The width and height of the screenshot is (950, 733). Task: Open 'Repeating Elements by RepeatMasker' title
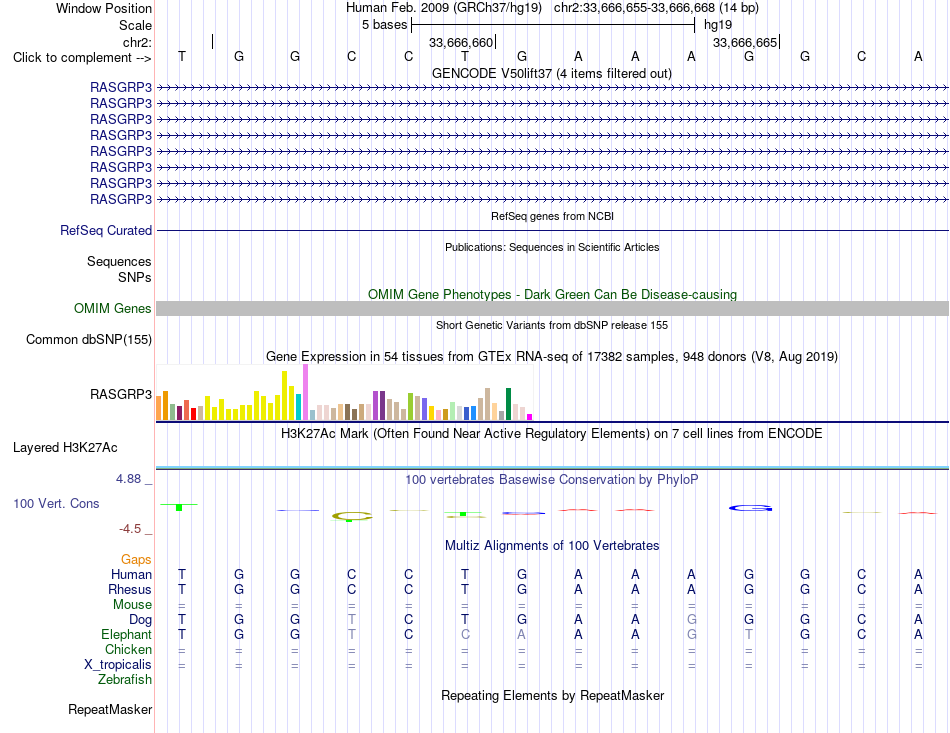point(552,695)
